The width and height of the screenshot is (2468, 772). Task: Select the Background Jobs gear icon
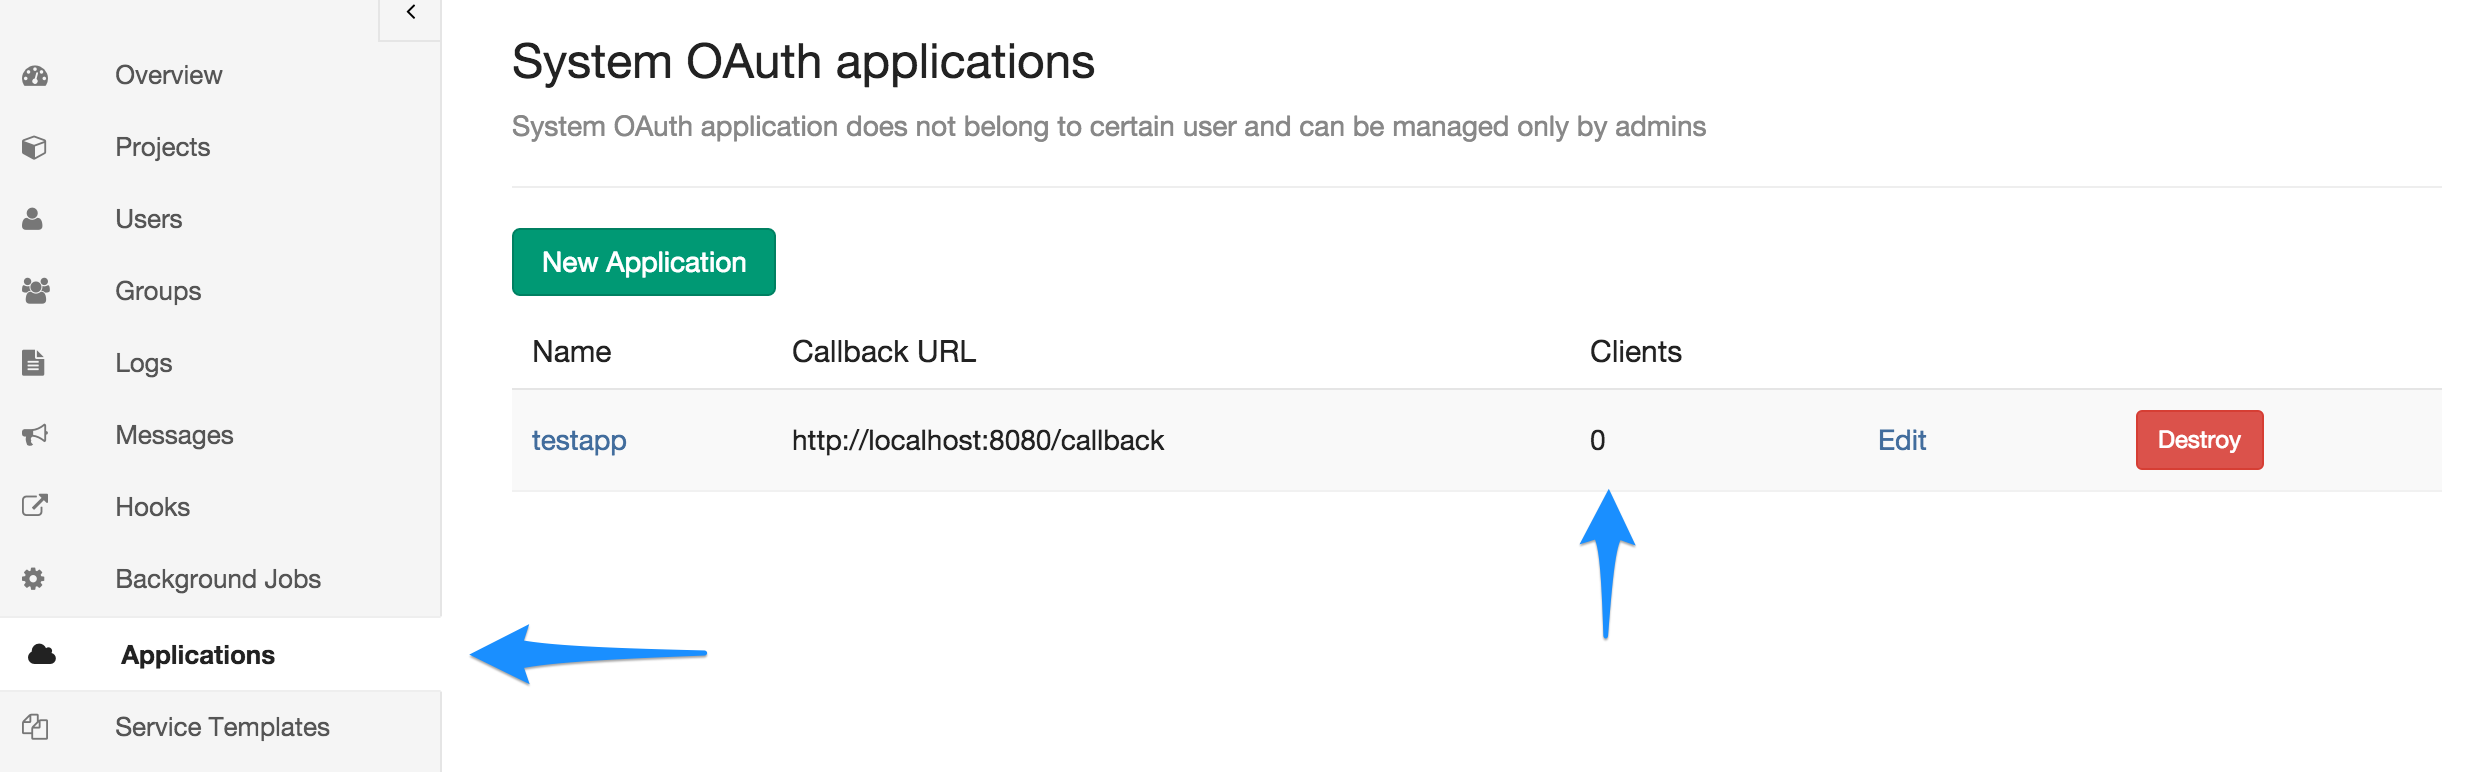[33, 579]
